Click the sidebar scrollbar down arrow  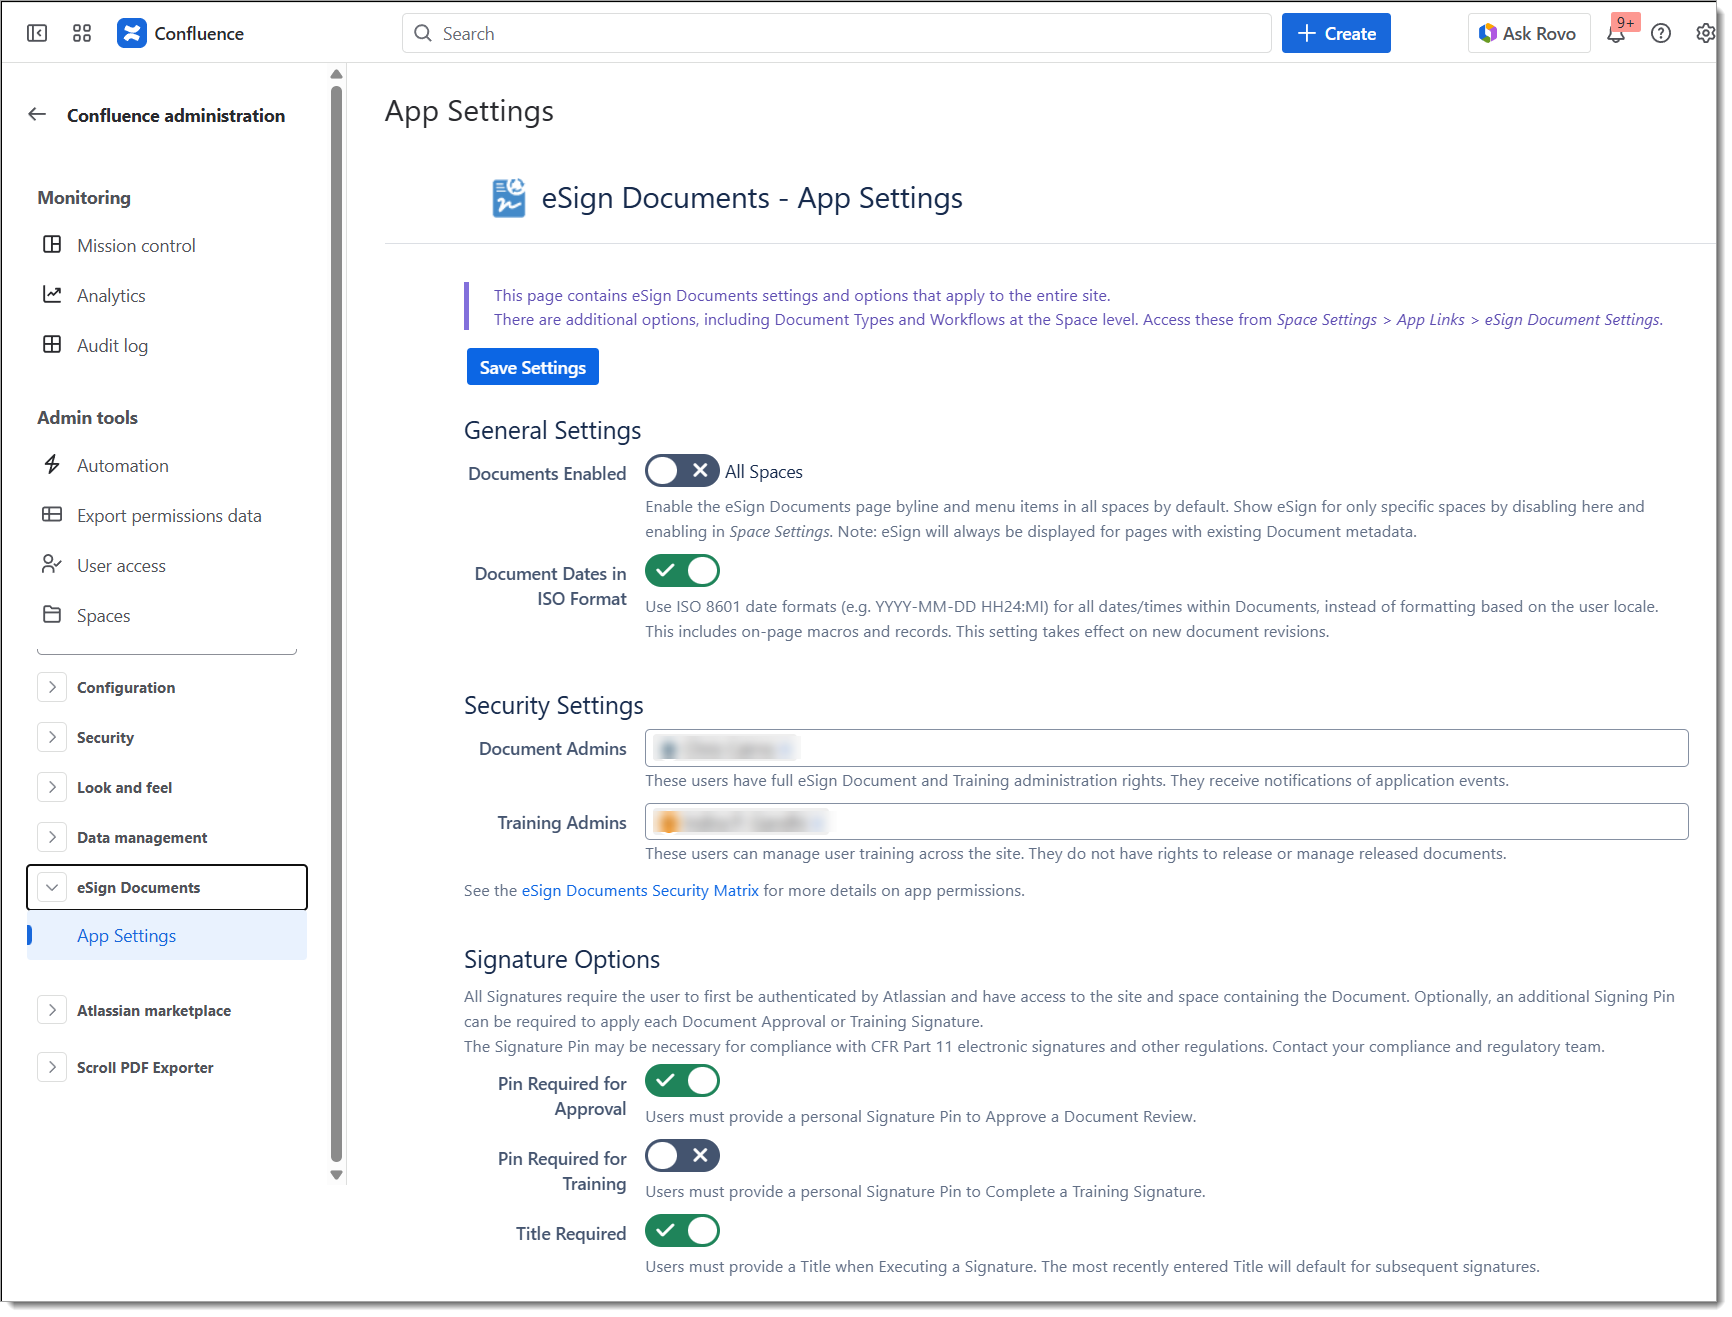pyautogui.click(x=336, y=1175)
